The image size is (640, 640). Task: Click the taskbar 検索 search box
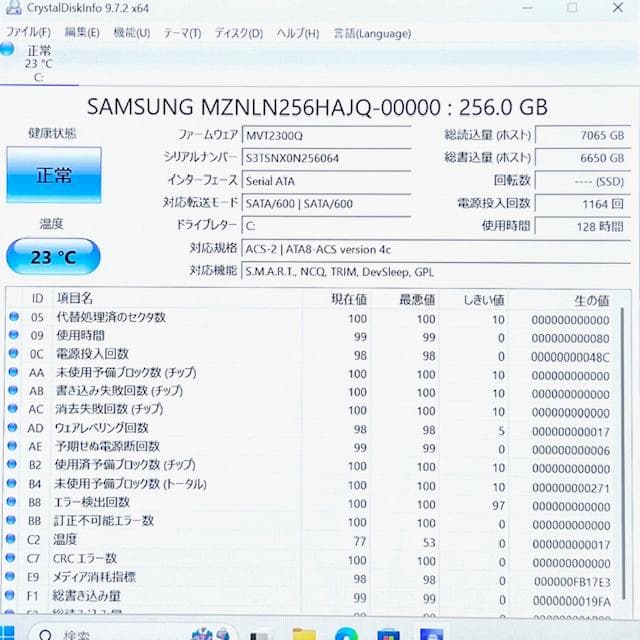pyautogui.click(x=131, y=632)
